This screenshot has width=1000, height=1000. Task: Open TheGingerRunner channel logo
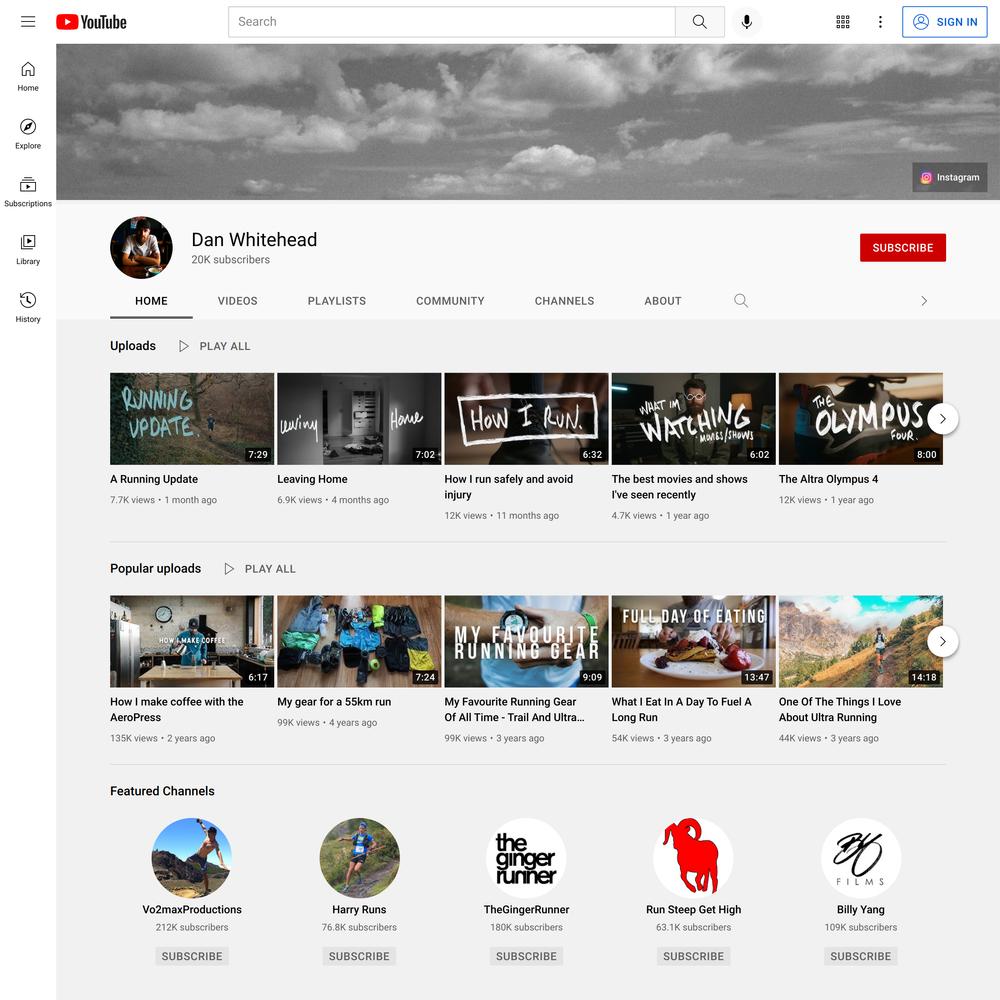click(x=526, y=858)
